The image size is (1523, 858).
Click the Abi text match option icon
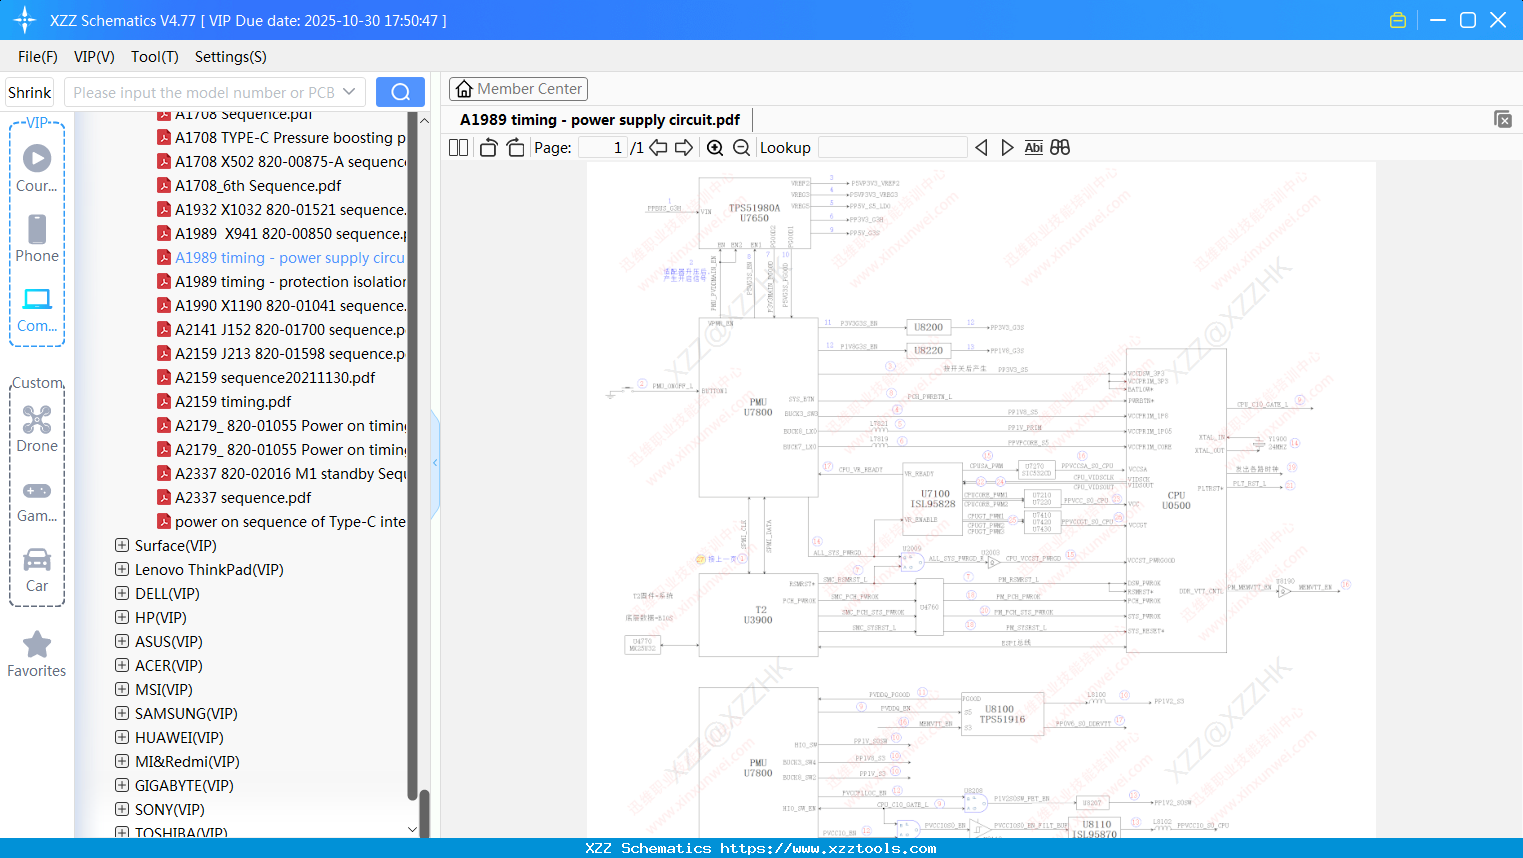[1034, 148]
